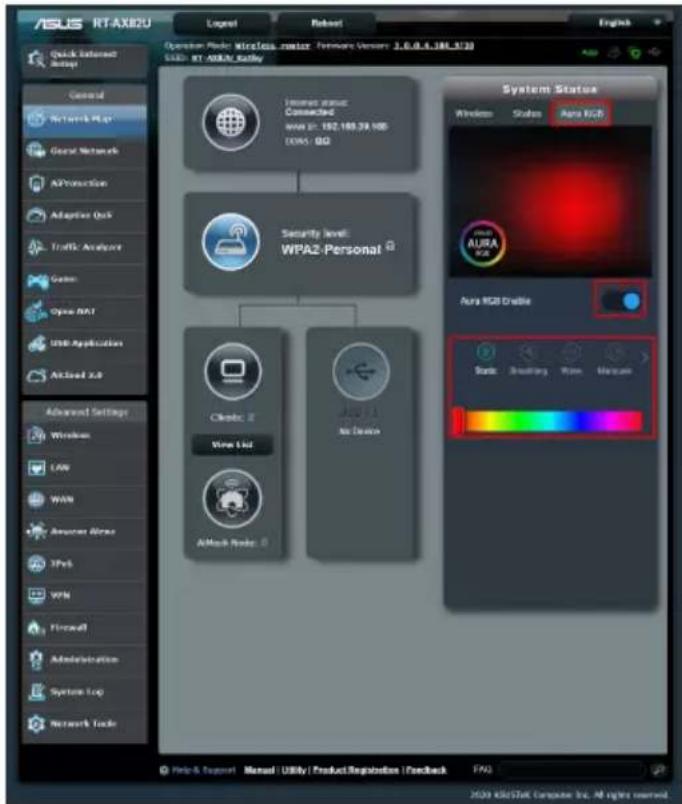This screenshot has height=804, width=682.
Task: Switch to the Aura RGB tab
Action: coord(581,113)
